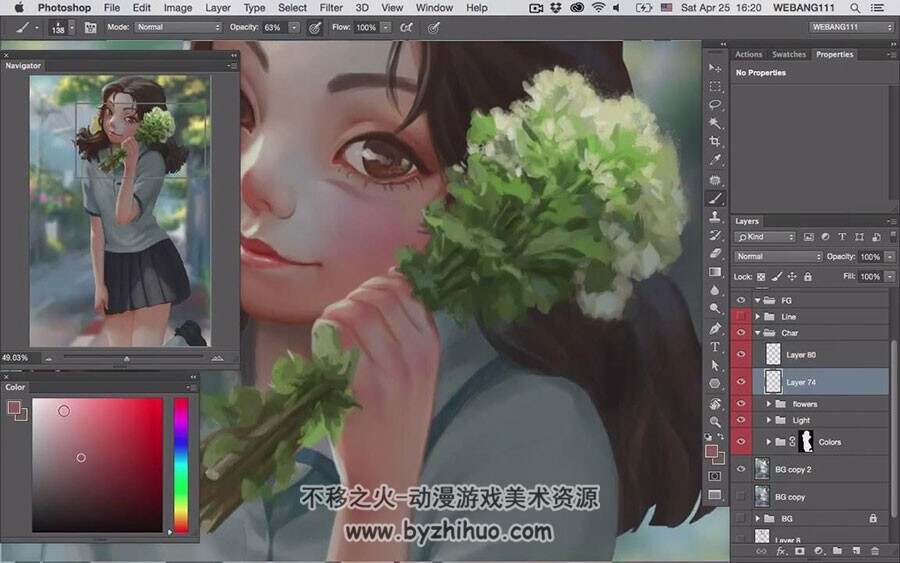The height and width of the screenshot is (563, 900).
Task: Click the rainbow hue slider strip
Action: pos(181,465)
